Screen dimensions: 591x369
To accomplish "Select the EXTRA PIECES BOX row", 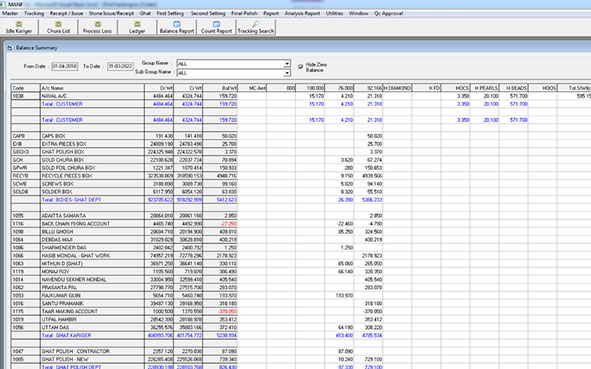I will coord(64,144).
